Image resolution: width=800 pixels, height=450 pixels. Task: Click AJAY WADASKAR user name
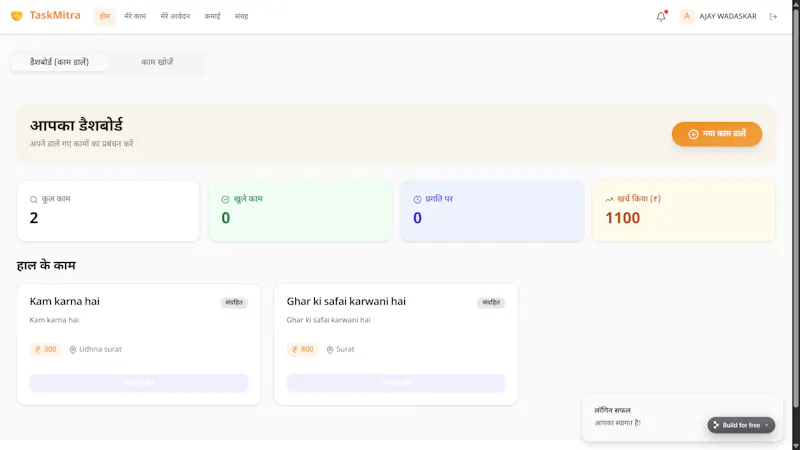728,16
